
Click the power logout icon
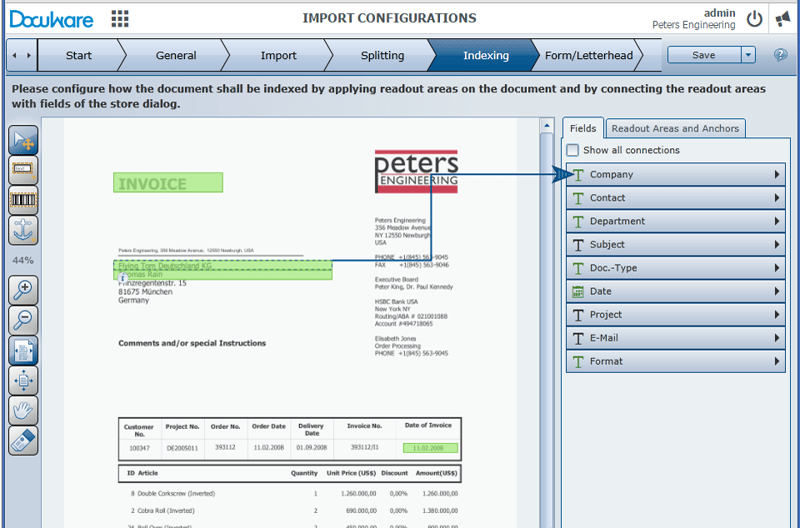[754, 19]
